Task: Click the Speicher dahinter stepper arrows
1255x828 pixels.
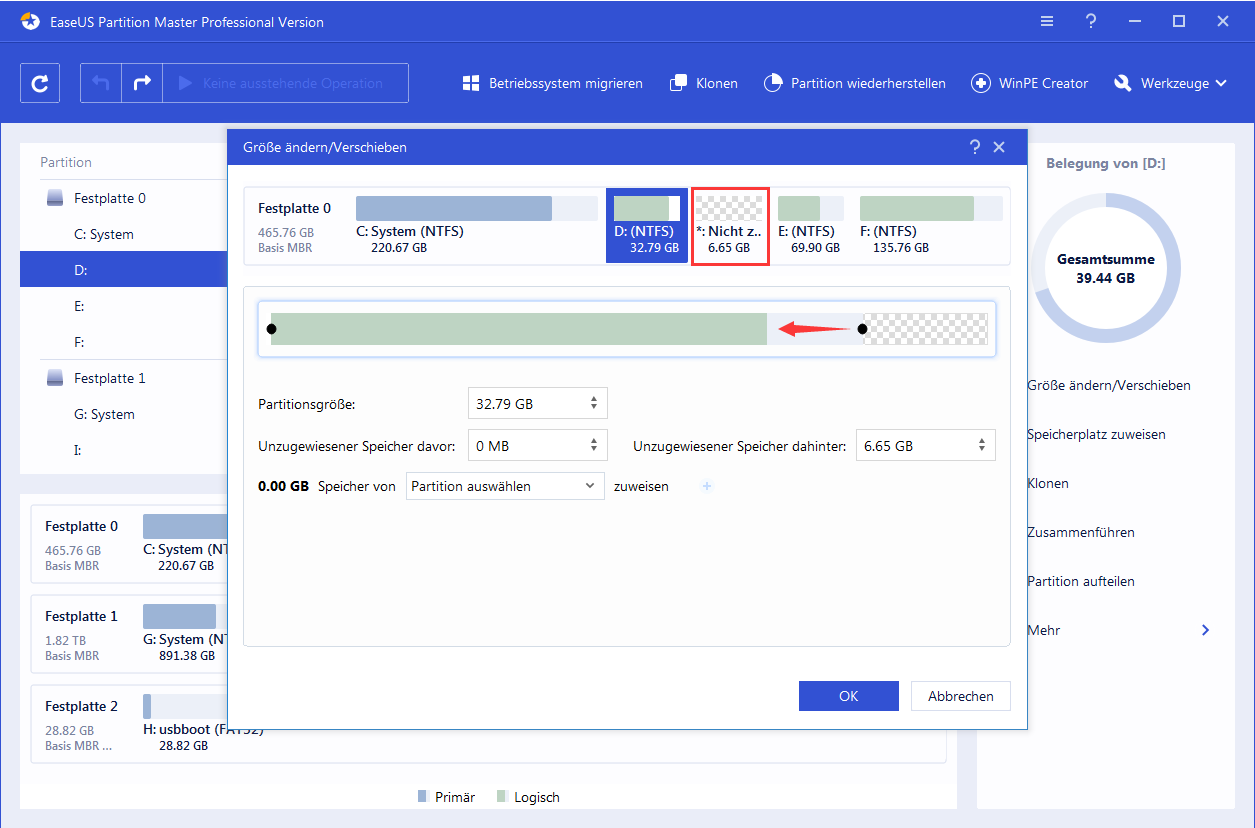Action: (983, 446)
